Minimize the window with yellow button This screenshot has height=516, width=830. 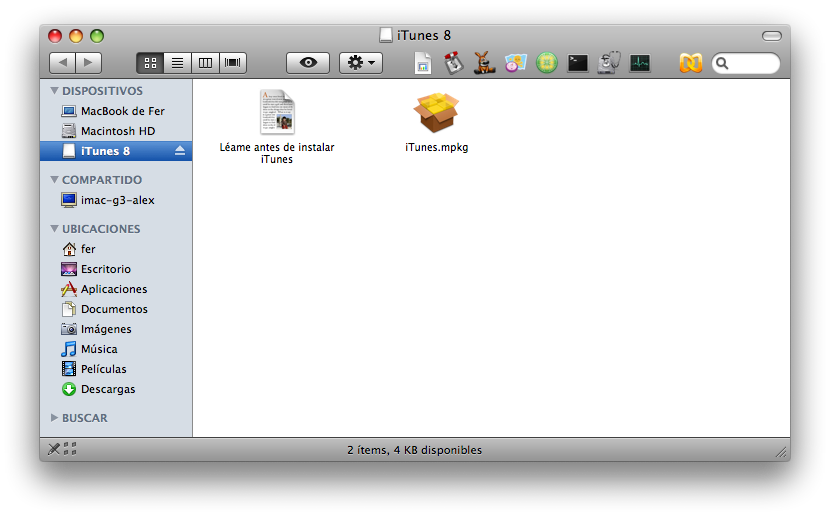coord(76,36)
